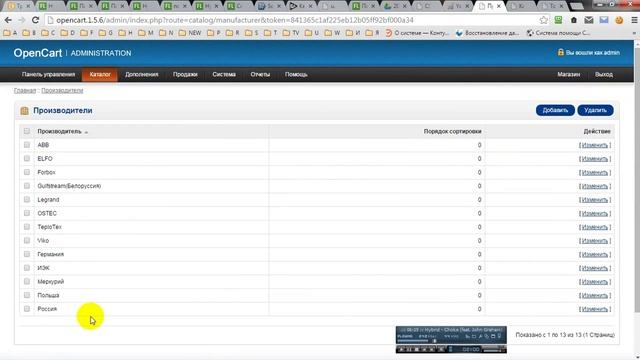Image resolution: width=640 pixels, height=360 pixels.
Task: Open the TV bookmarks folder
Action: [x=291, y=33]
